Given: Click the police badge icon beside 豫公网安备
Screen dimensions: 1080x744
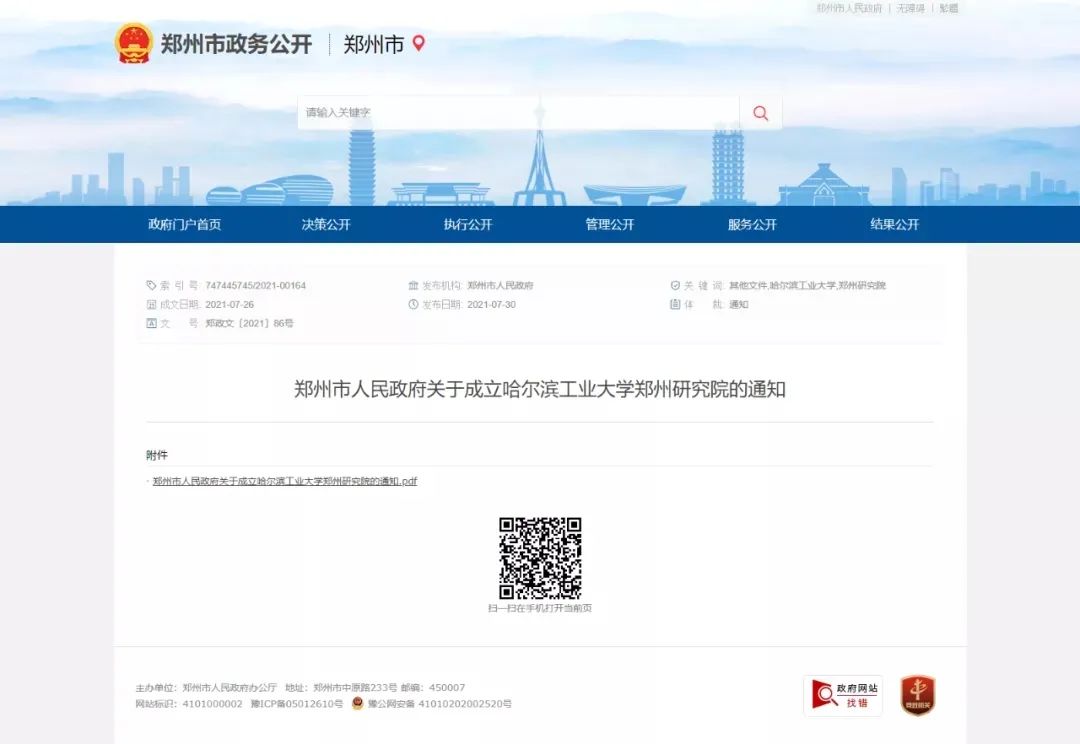Looking at the screenshot, I should [x=357, y=703].
